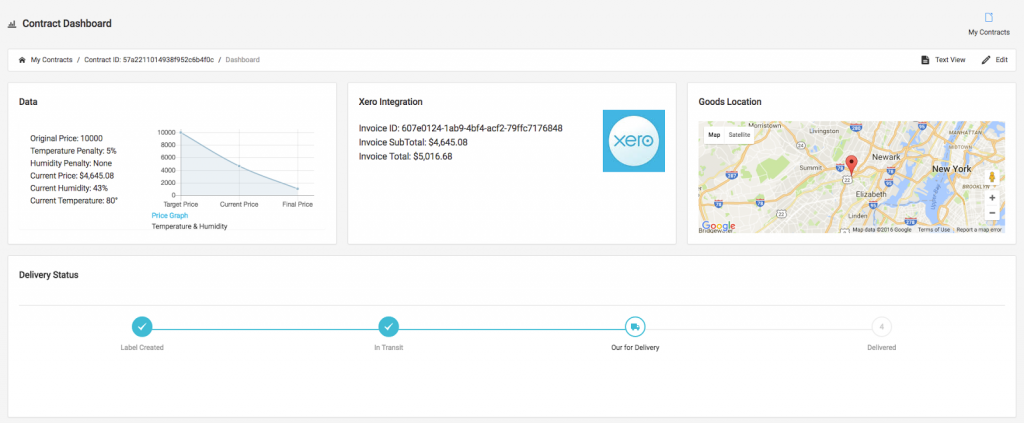Click the Edit pencil icon
This screenshot has height=423, width=1024.
click(x=985, y=60)
